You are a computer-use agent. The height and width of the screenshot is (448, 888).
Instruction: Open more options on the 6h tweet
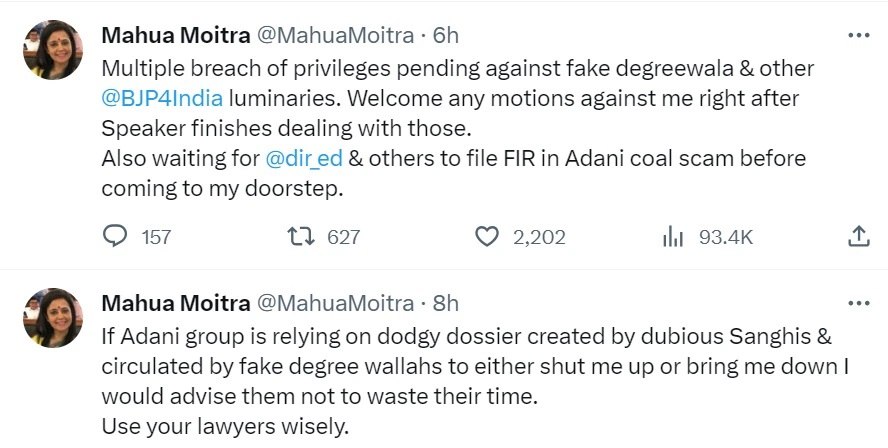858,35
